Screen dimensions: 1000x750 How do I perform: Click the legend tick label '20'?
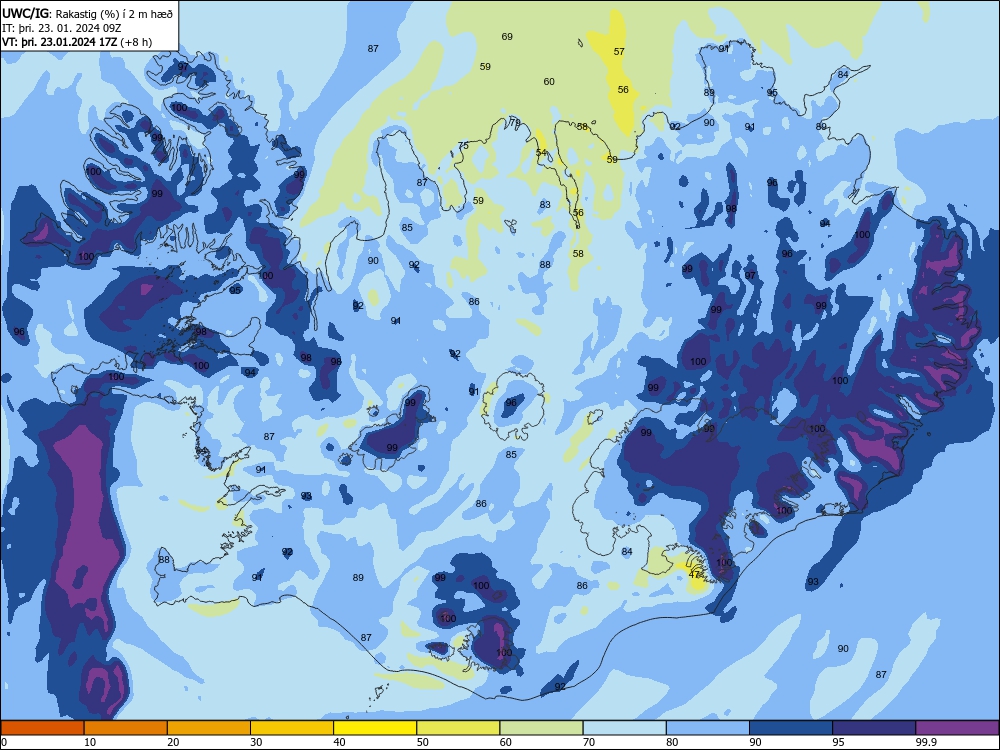pyautogui.click(x=173, y=742)
